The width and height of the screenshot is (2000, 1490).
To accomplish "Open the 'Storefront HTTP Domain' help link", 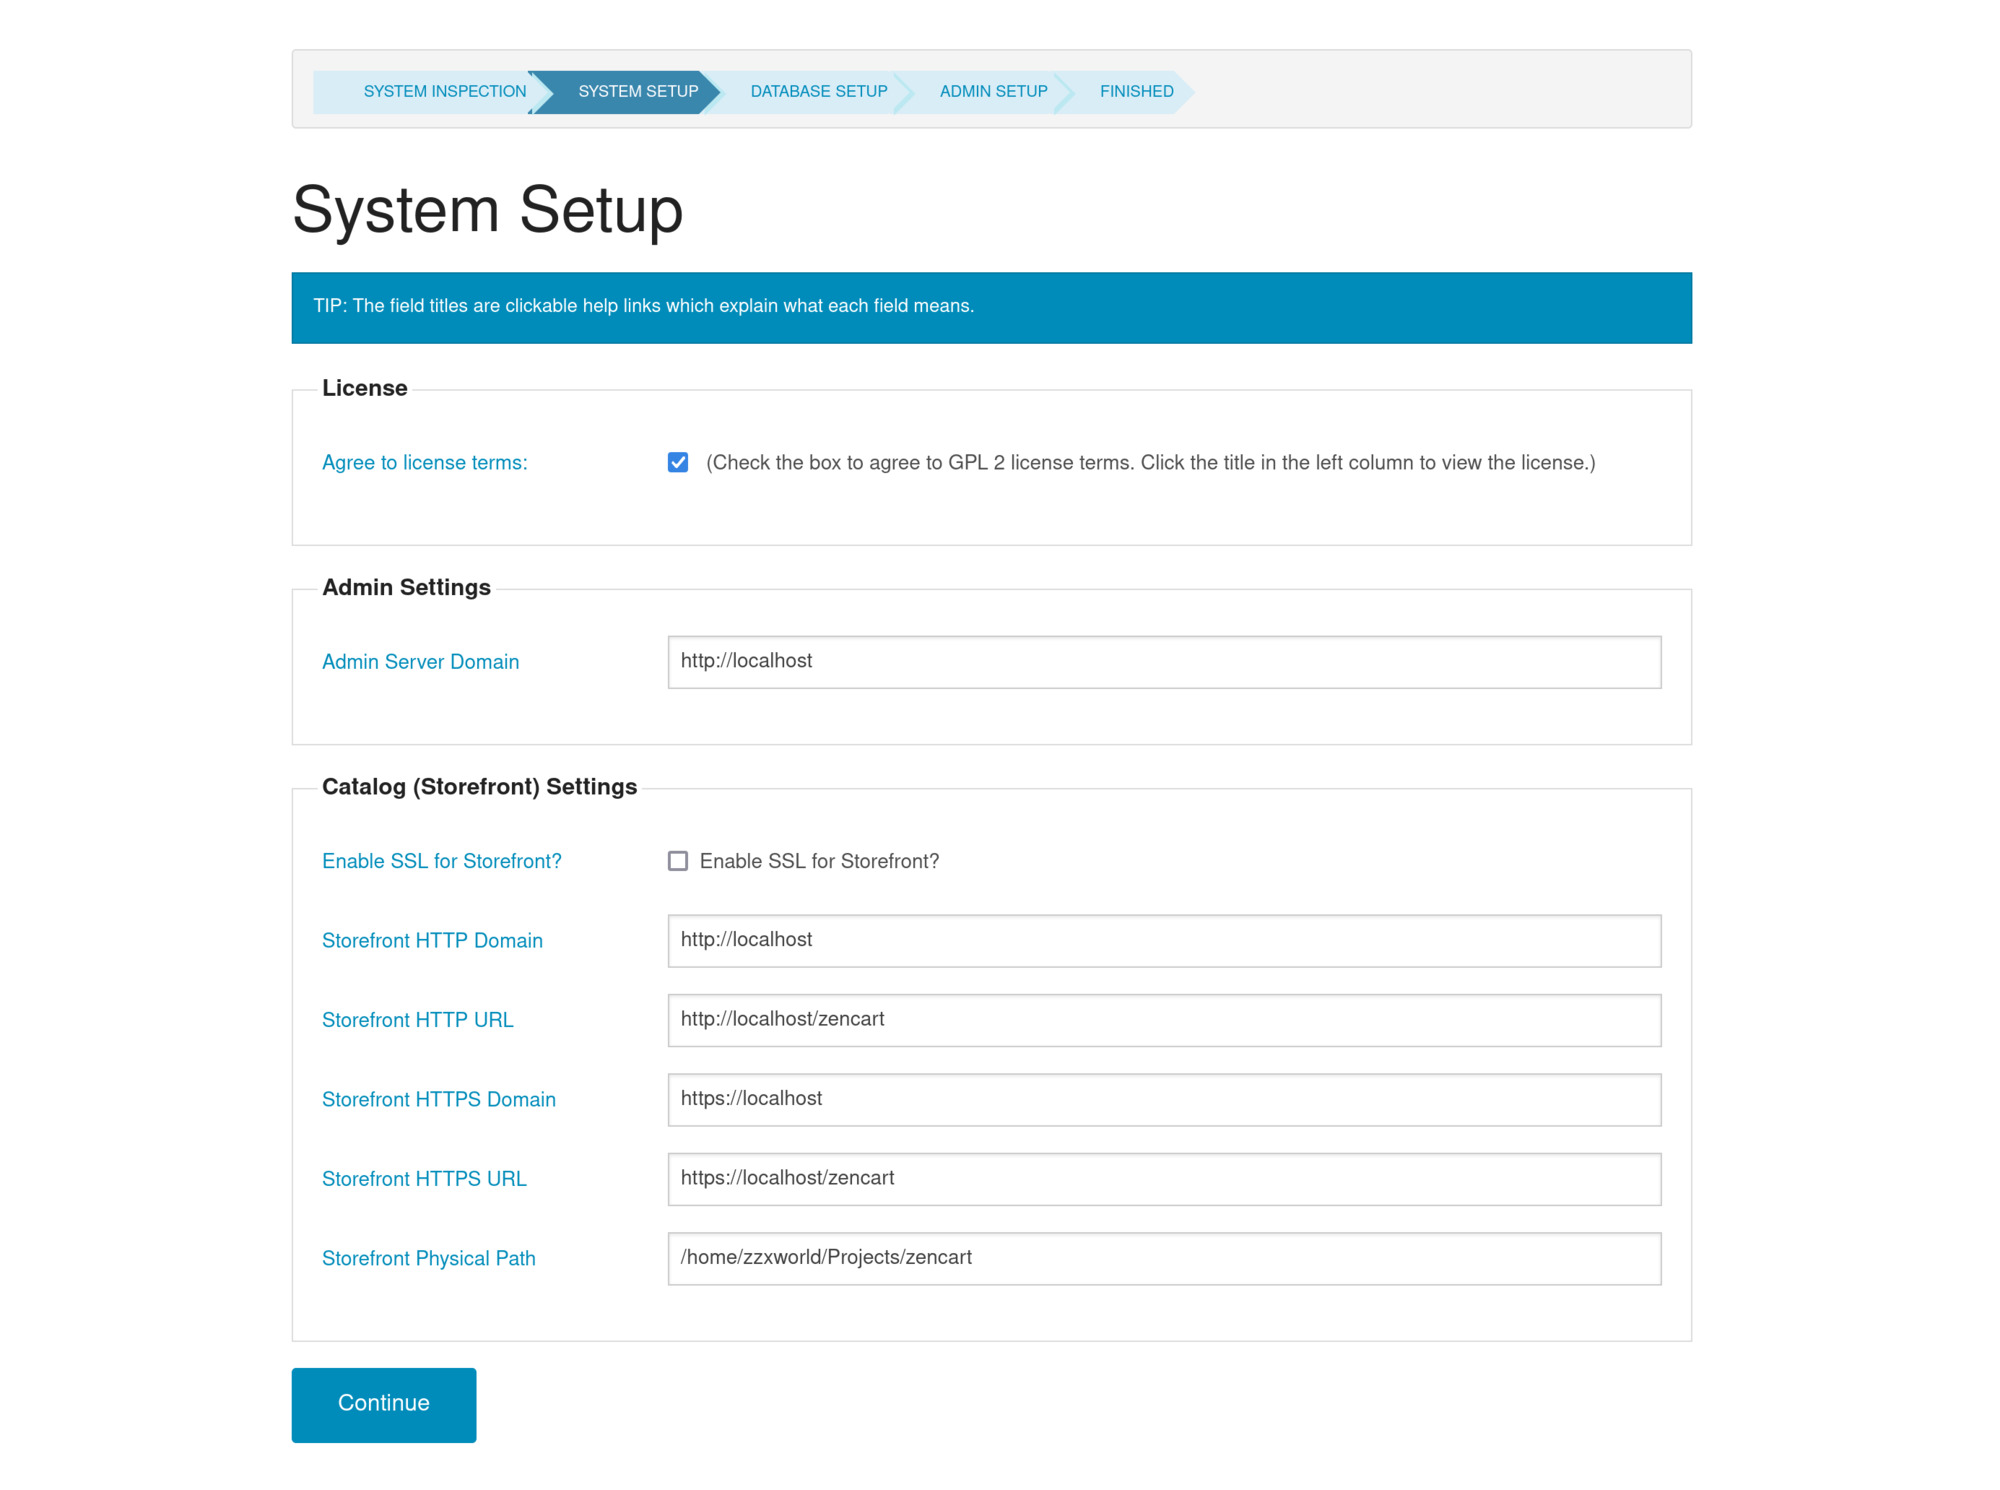I will (x=432, y=940).
